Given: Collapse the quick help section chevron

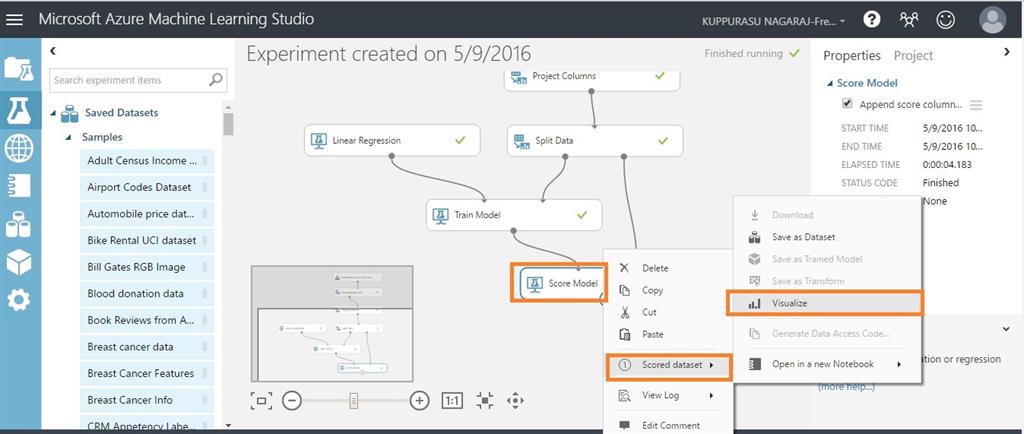Looking at the screenshot, I should [1006, 330].
